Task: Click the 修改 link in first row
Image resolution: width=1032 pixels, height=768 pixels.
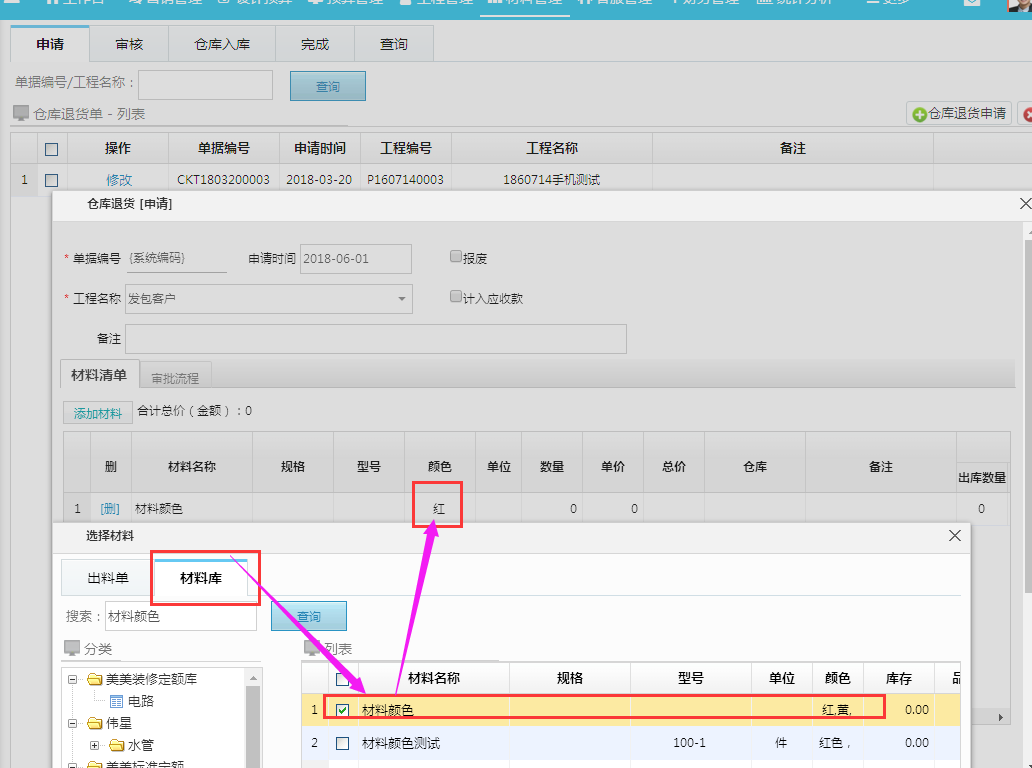Action: [x=119, y=180]
